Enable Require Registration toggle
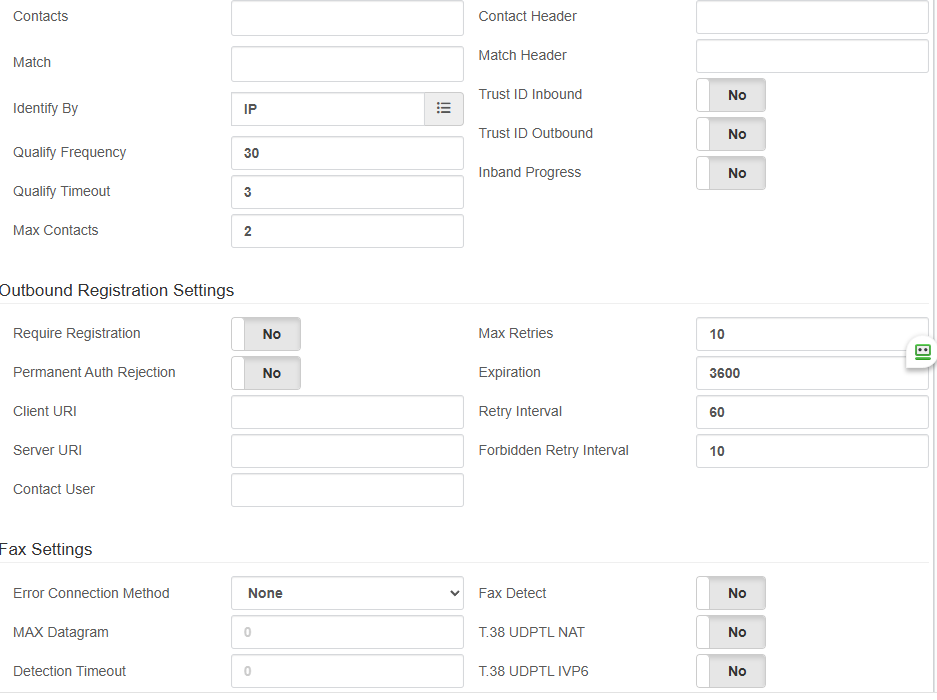Viewport: 937px width, 700px height. pyautogui.click(x=266, y=334)
